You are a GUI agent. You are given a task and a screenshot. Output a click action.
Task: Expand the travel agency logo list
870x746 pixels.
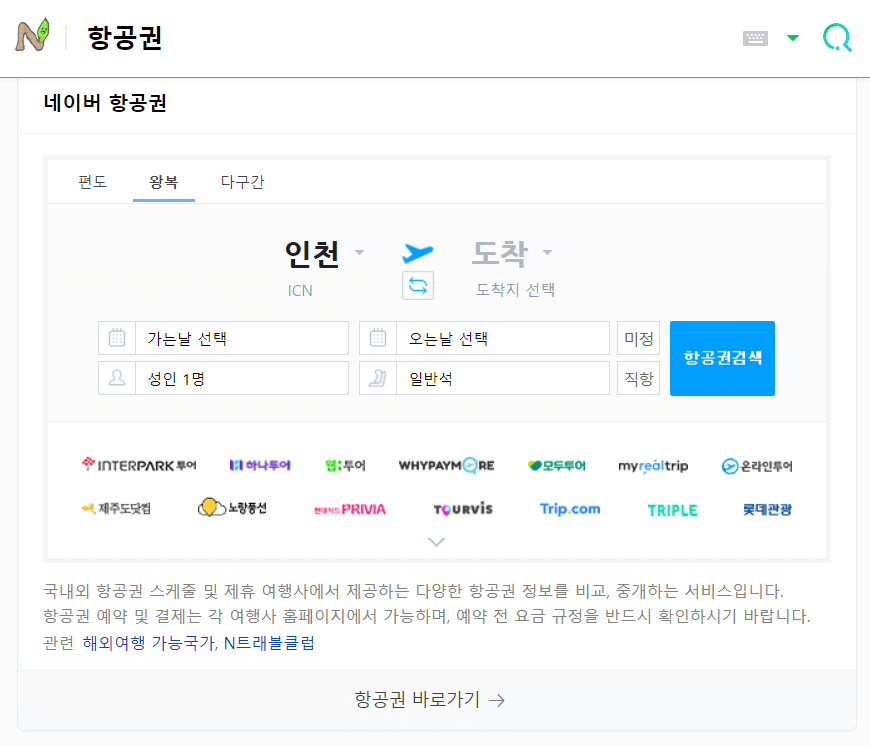pos(436,541)
